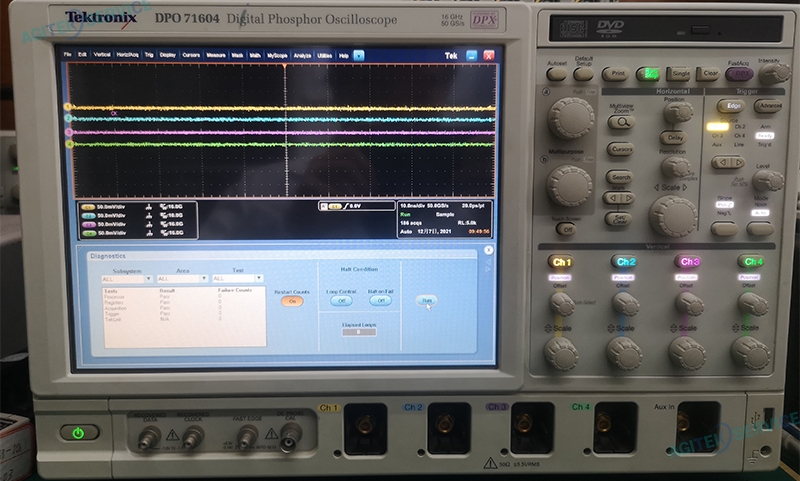
Task: Open the Utilities menu
Action: coord(324,56)
